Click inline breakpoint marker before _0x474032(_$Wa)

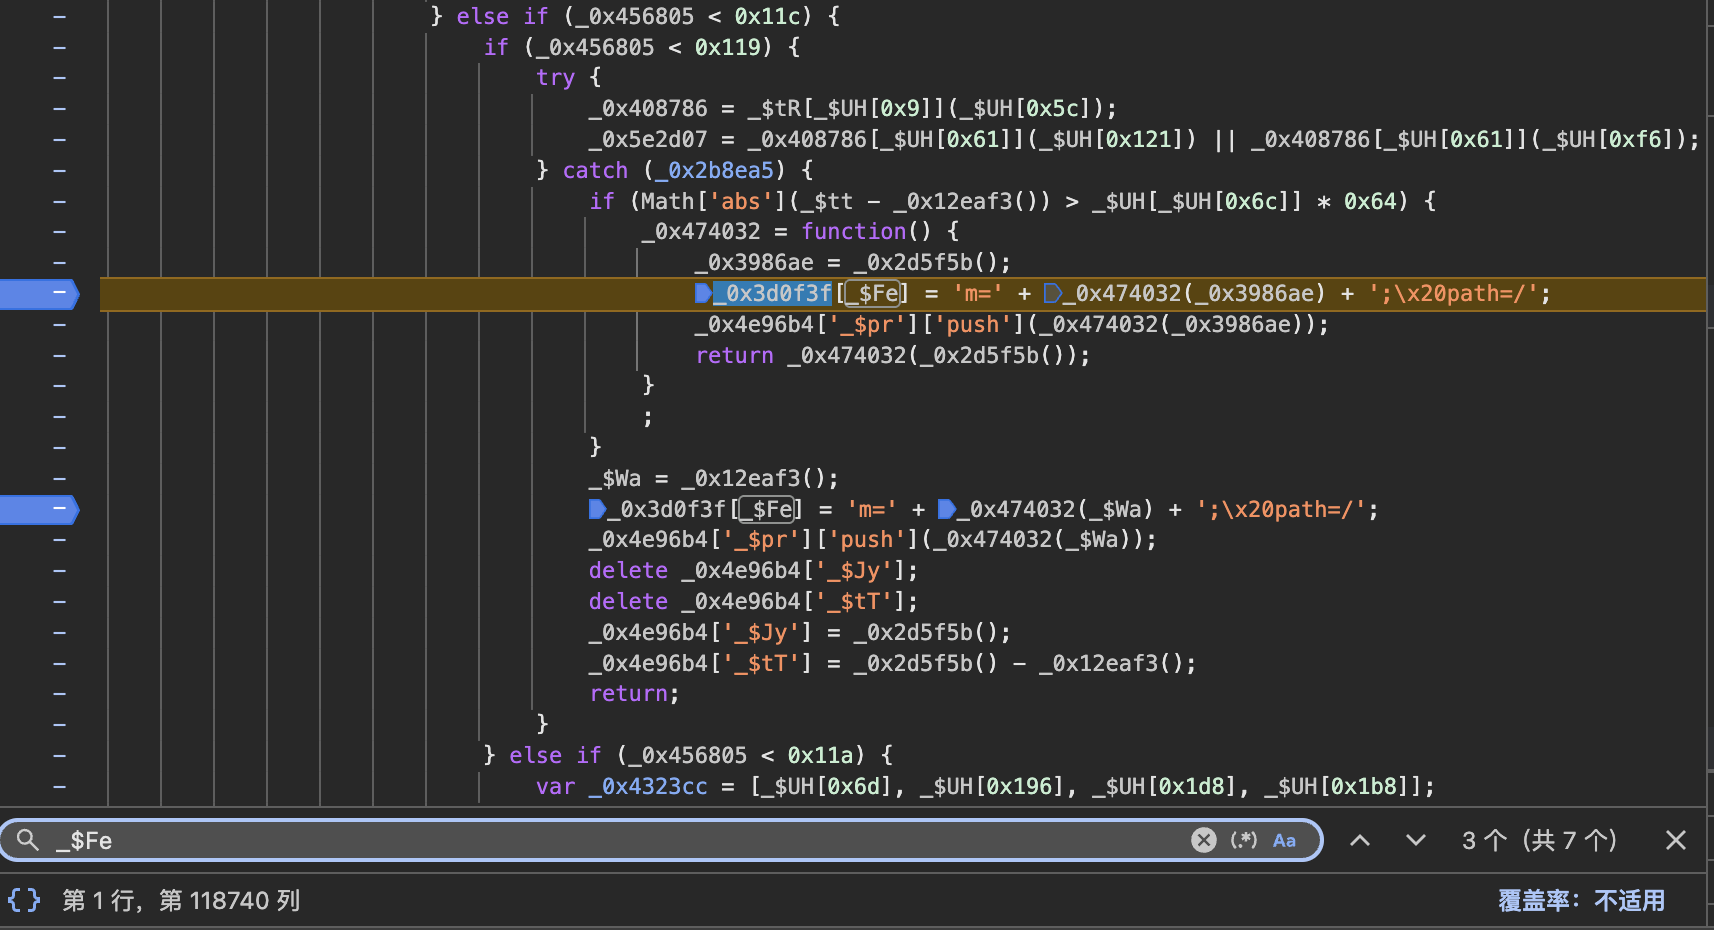click(946, 509)
